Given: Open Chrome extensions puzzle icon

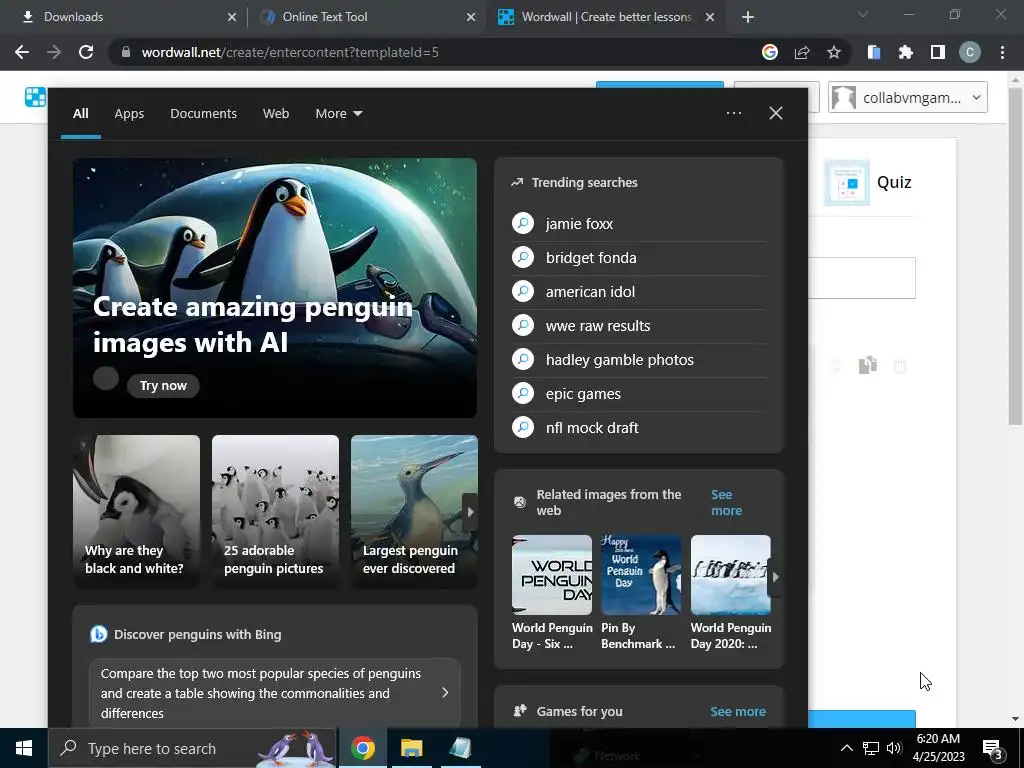Looking at the screenshot, I should [906, 52].
